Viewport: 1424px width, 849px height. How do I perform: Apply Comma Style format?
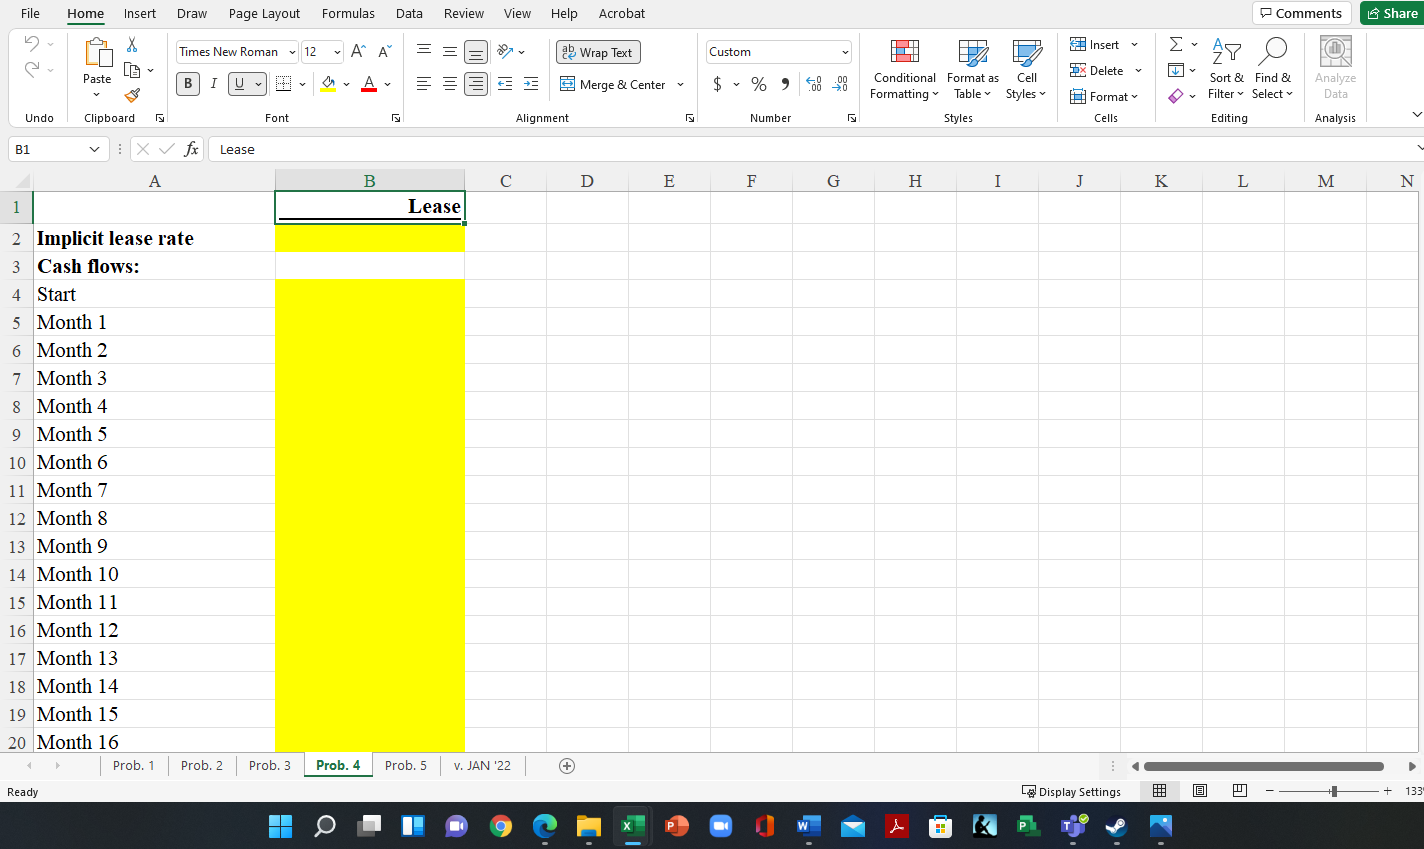click(785, 84)
